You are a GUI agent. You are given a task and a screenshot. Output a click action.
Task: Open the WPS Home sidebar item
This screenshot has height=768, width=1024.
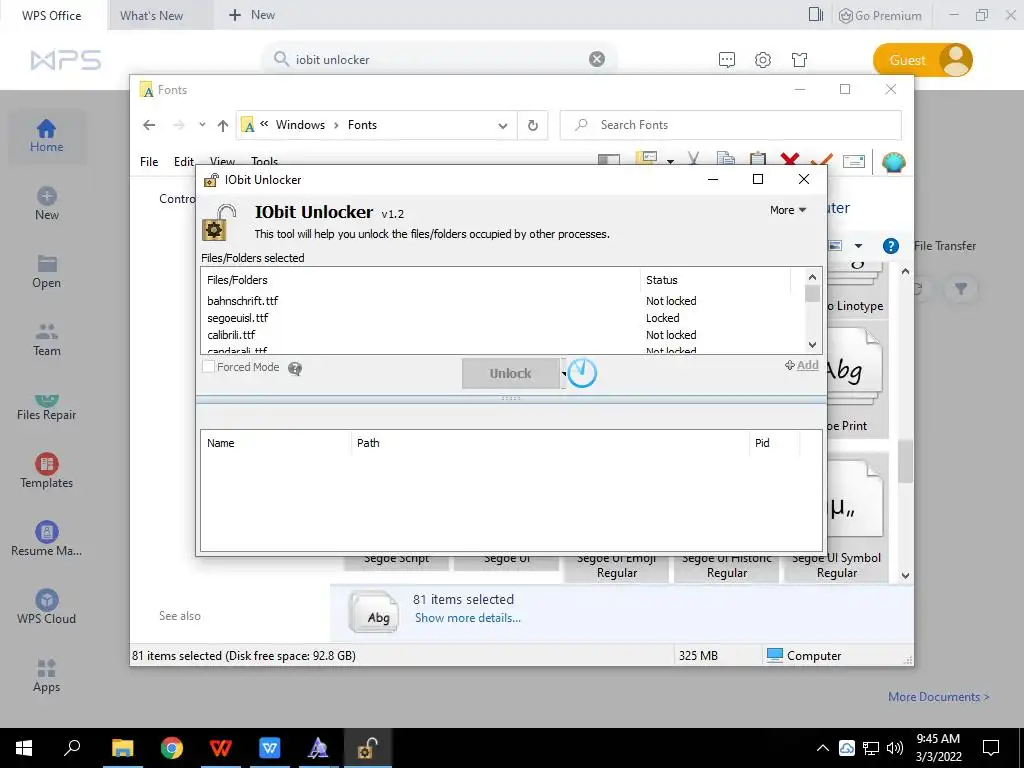pos(46,136)
